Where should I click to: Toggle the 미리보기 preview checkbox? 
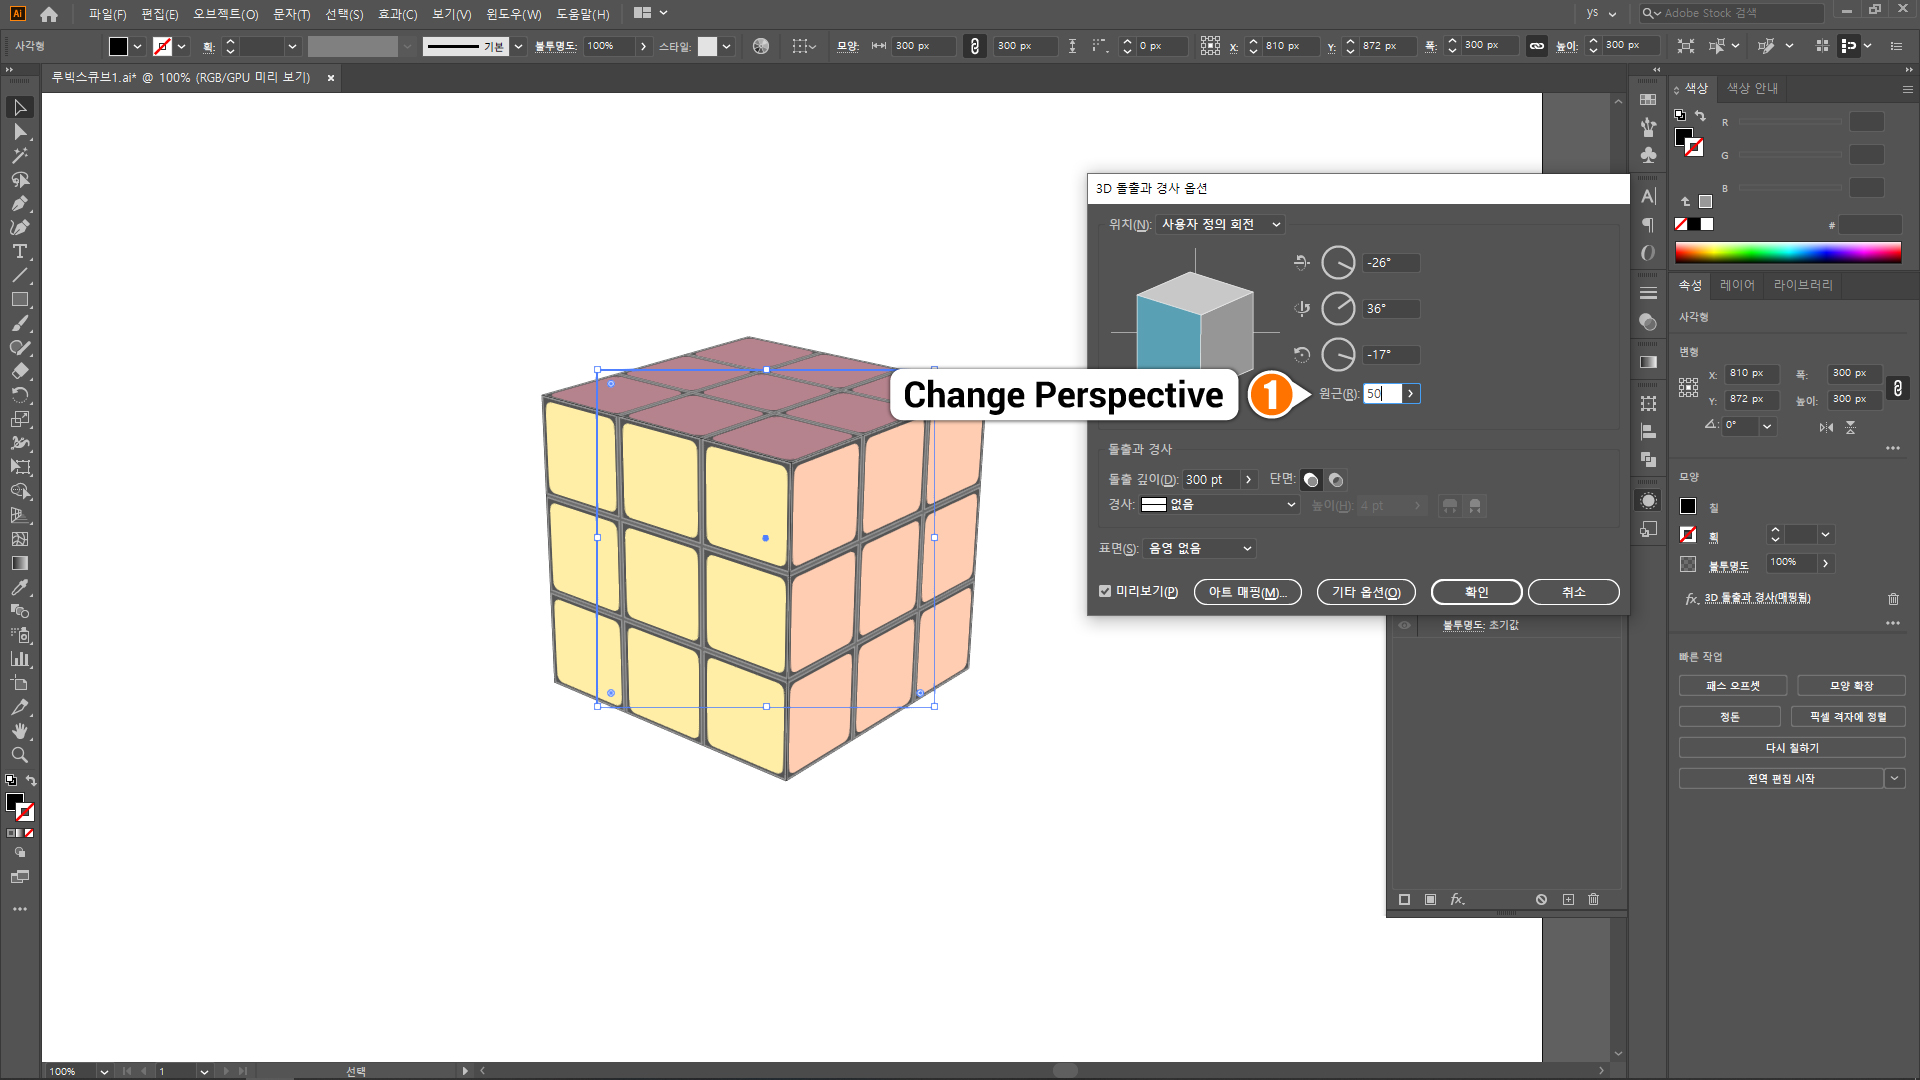coord(1105,591)
